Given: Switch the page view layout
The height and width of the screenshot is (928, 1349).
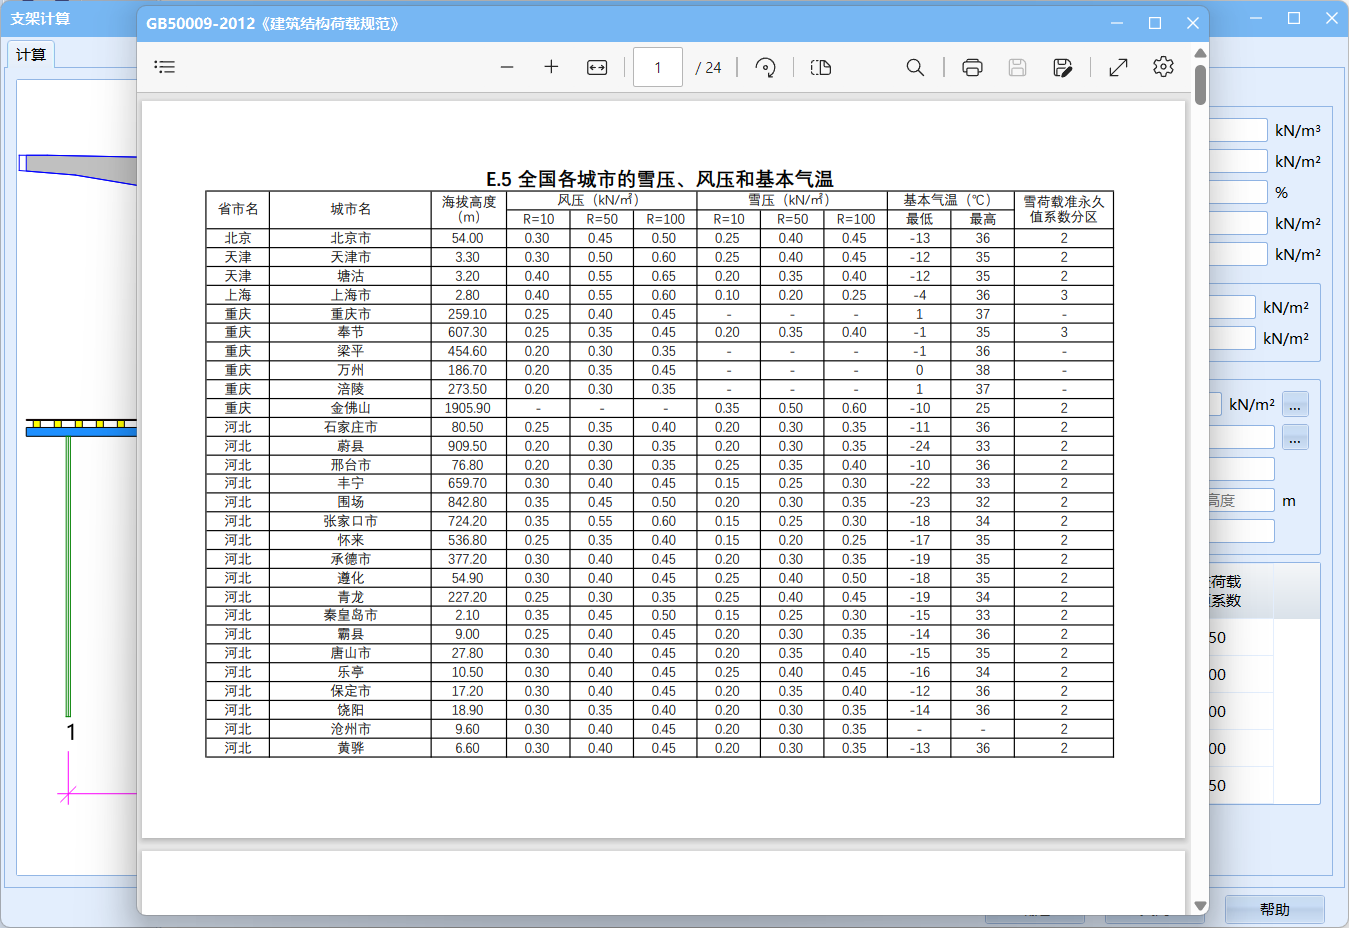Looking at the screenshot, I should pyautogui.click(x=821, y=67).
